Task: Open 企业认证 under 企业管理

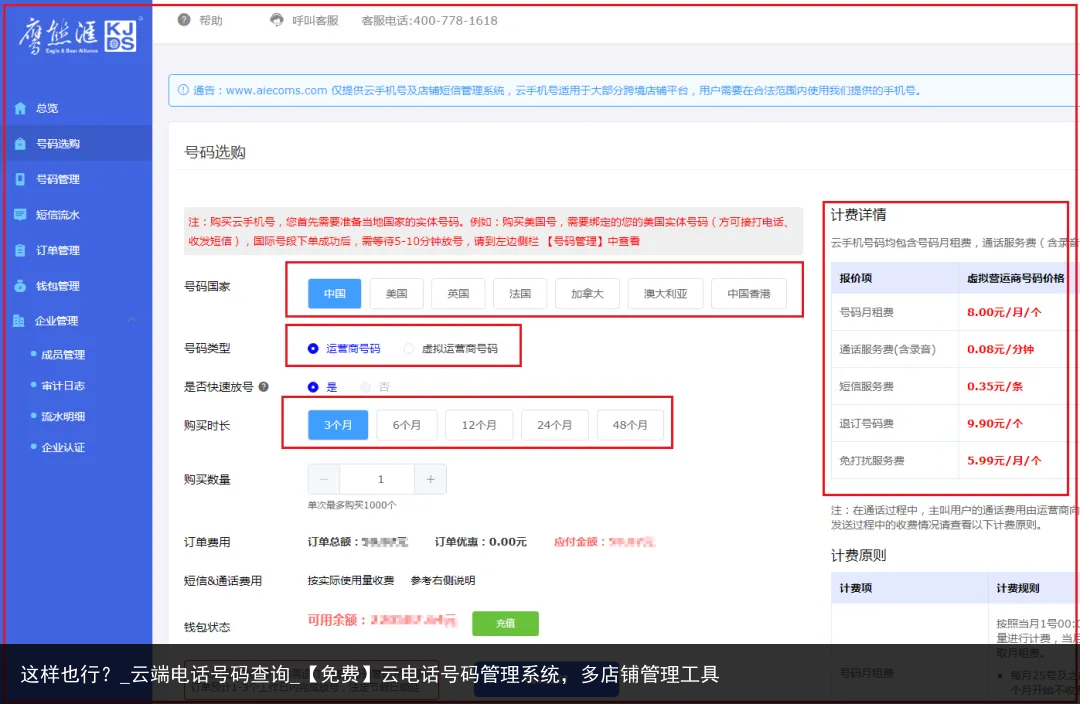Action: pos(63,448)
